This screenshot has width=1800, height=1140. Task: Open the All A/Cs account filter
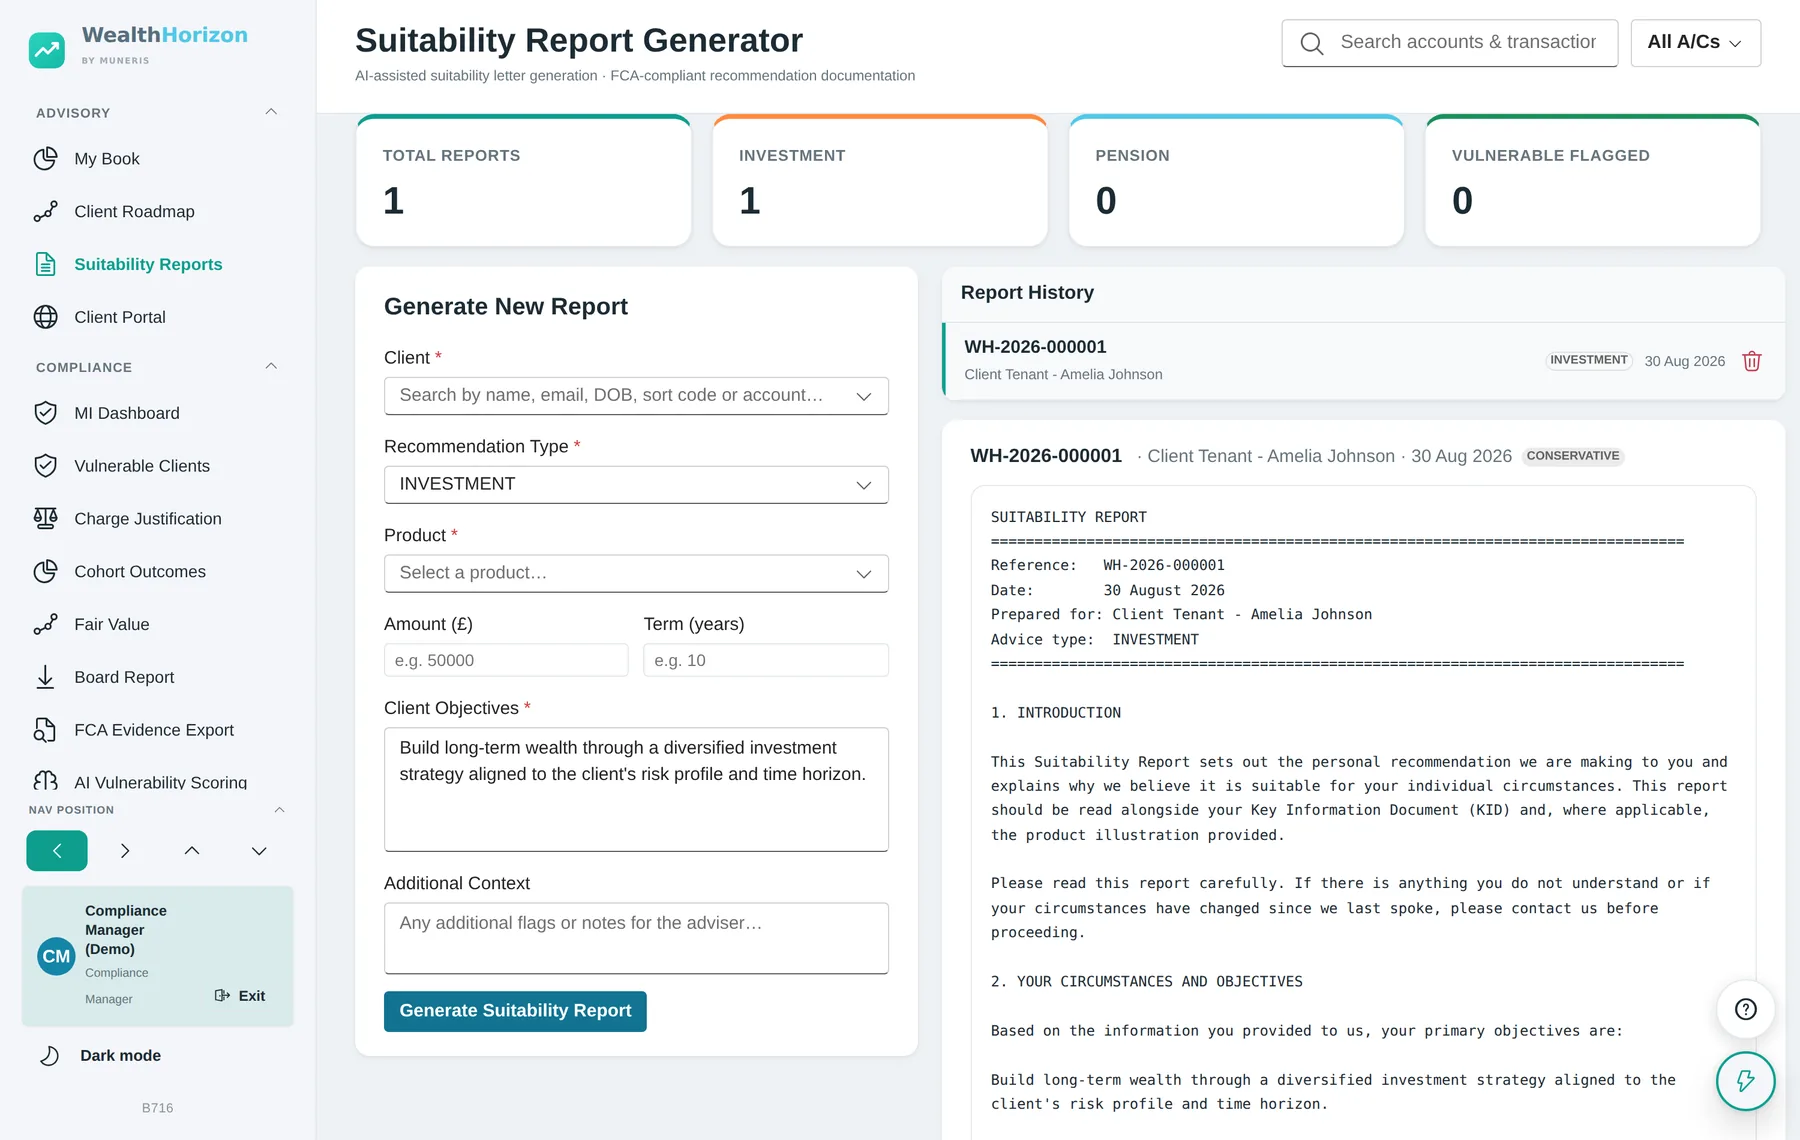(x=1695, y=43)
